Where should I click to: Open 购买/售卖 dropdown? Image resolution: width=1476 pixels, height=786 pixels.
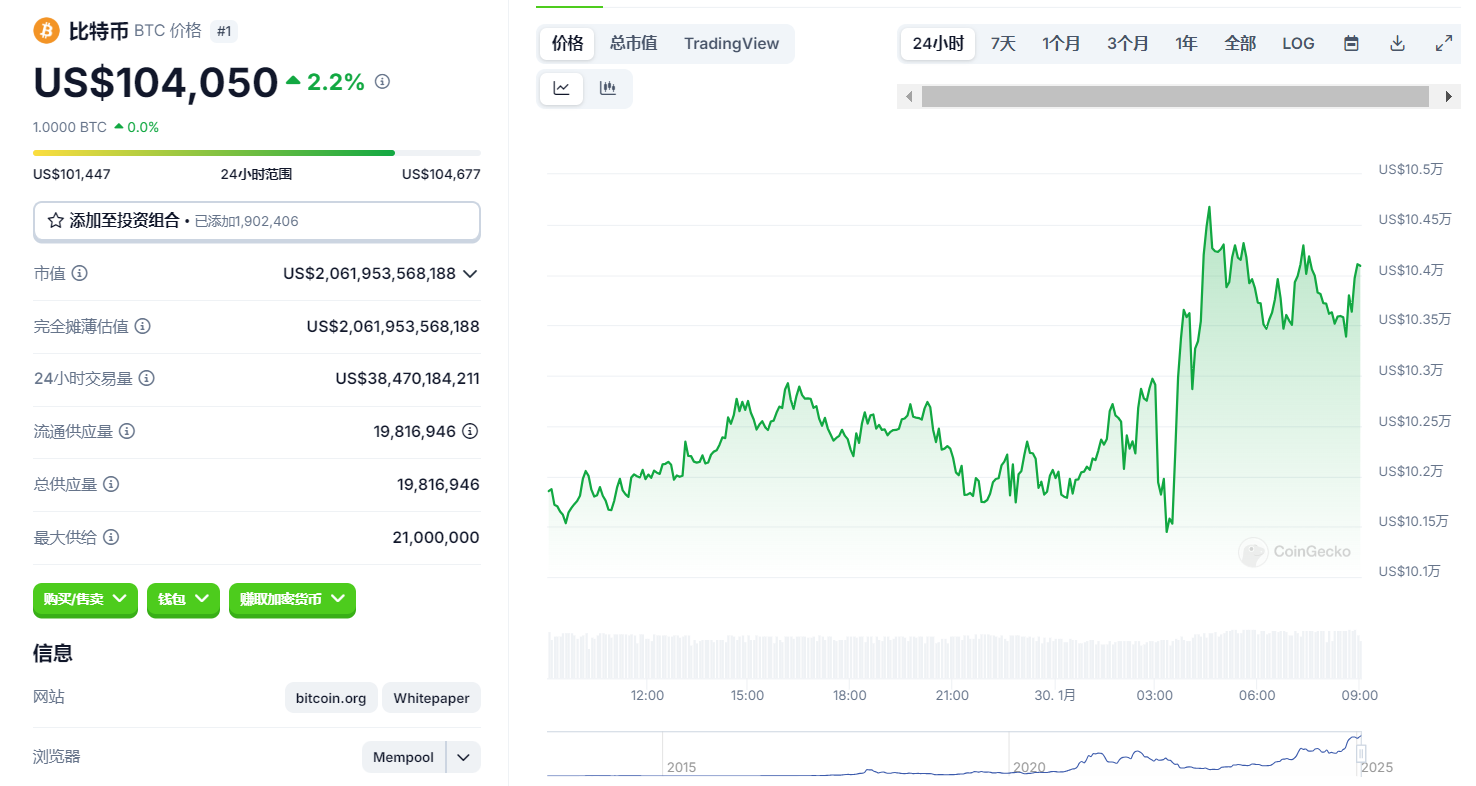[85, 599]
